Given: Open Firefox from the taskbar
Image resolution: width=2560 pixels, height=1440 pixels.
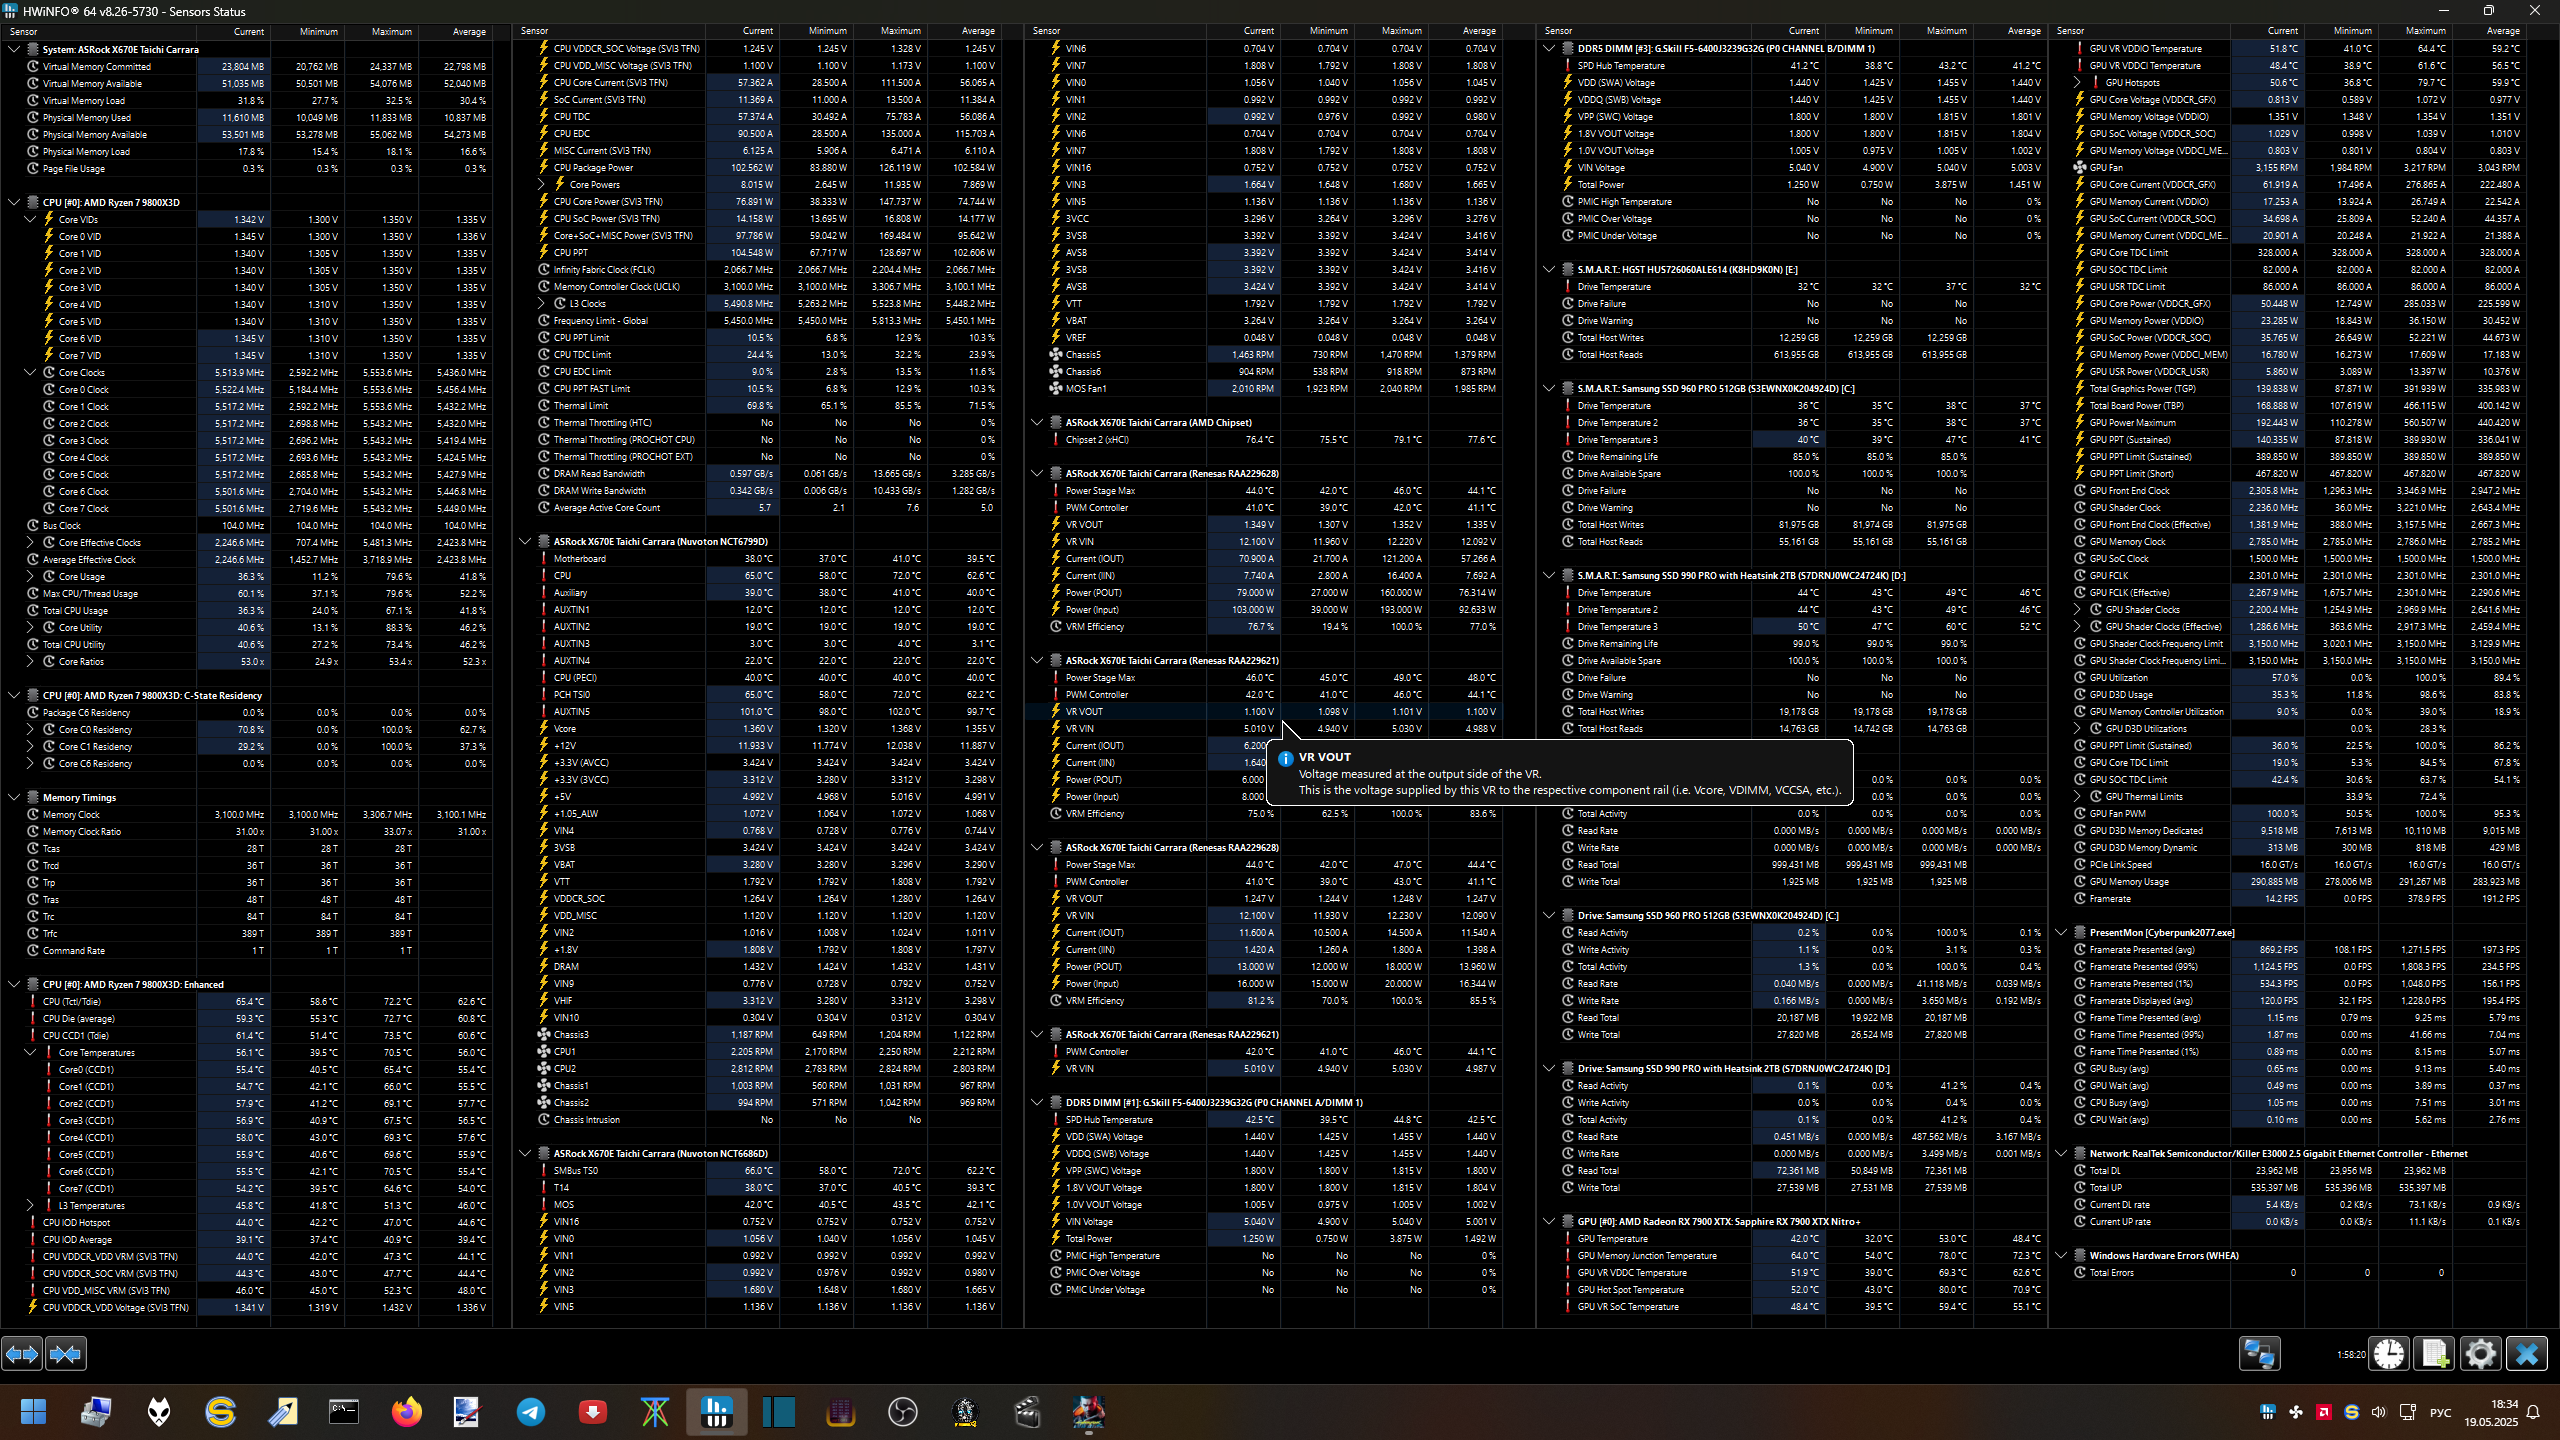Looking at the screenshot, I should click(406, 1412).
